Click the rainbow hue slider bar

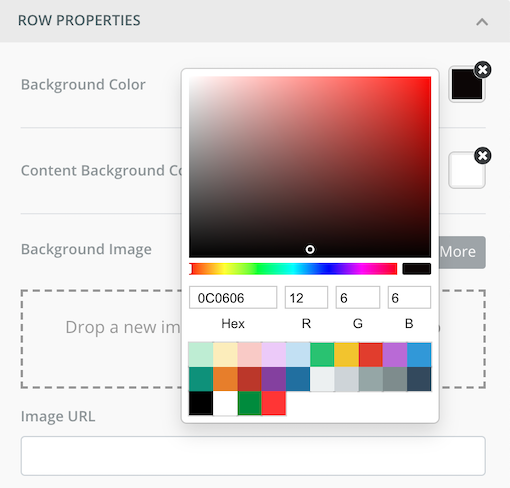[293, 269]
